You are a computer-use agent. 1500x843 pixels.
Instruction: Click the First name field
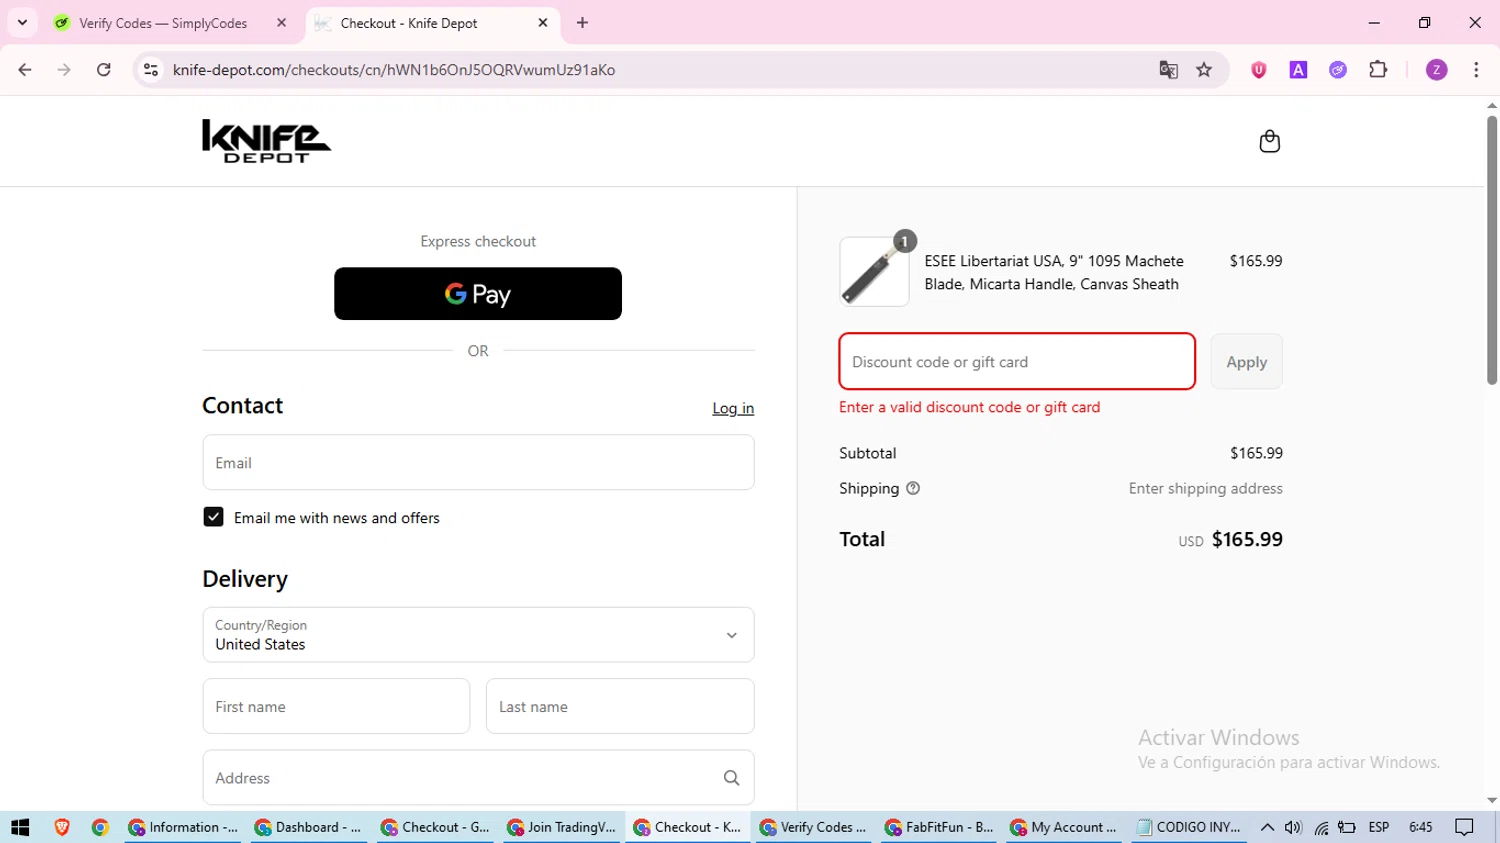point(336,706)
